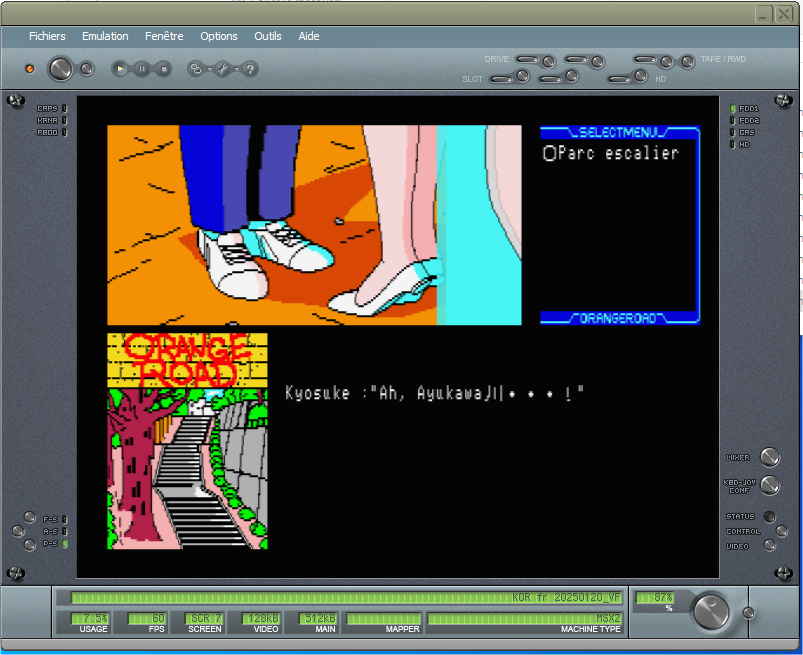Start emulation with the Play button
Viewport: 803px width, 655px height.
click(120, 69)
